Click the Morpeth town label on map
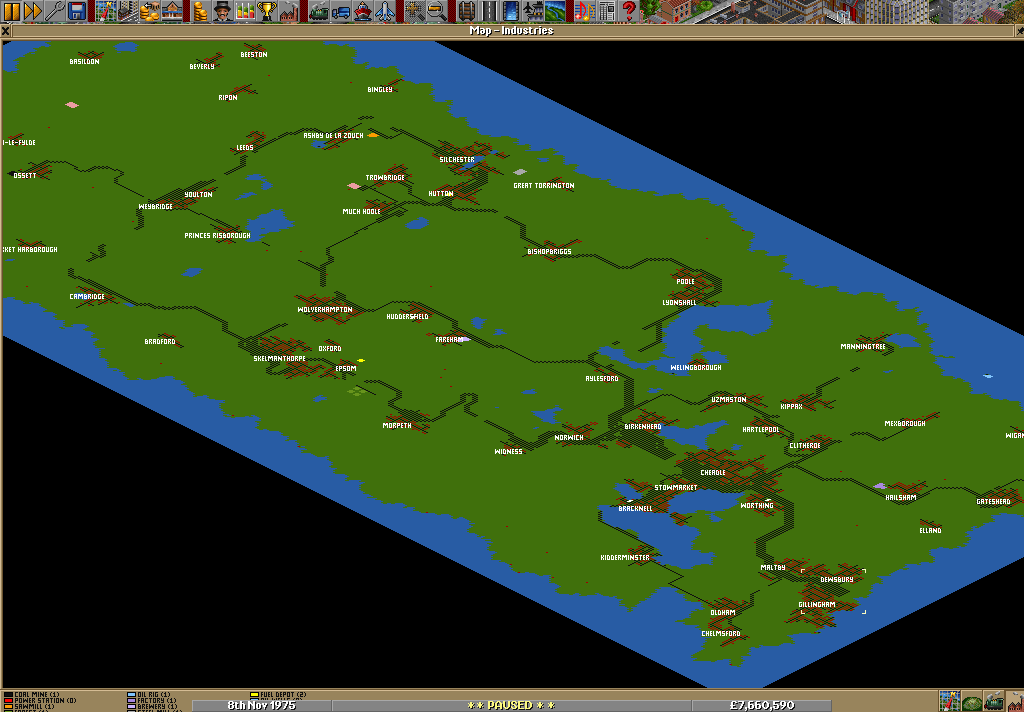This screenshot has width=1024, height=712. coord(397,425)
